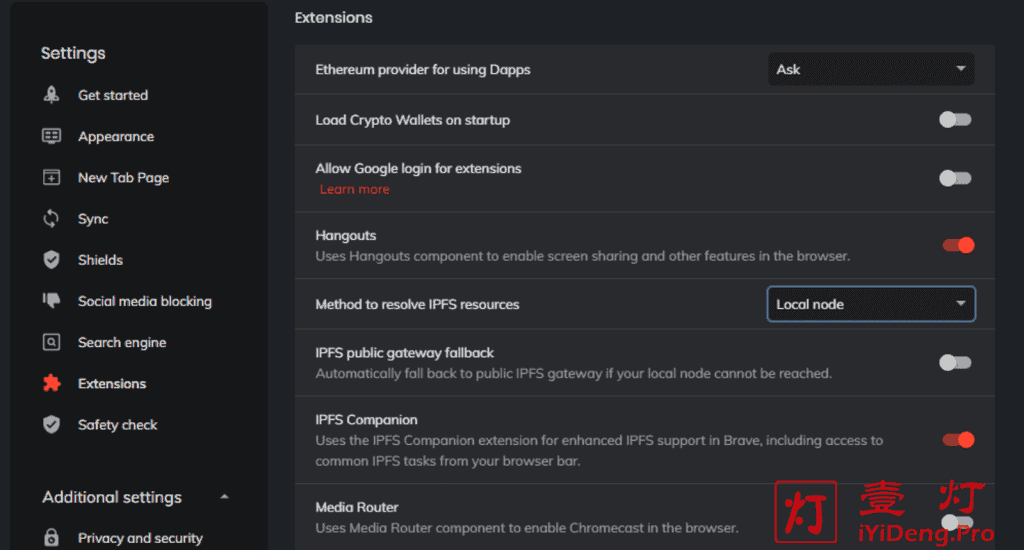Click the Search engine magnifier icon
The width and height of the screenshot is (1024, 550).
(x=51, y=342)
